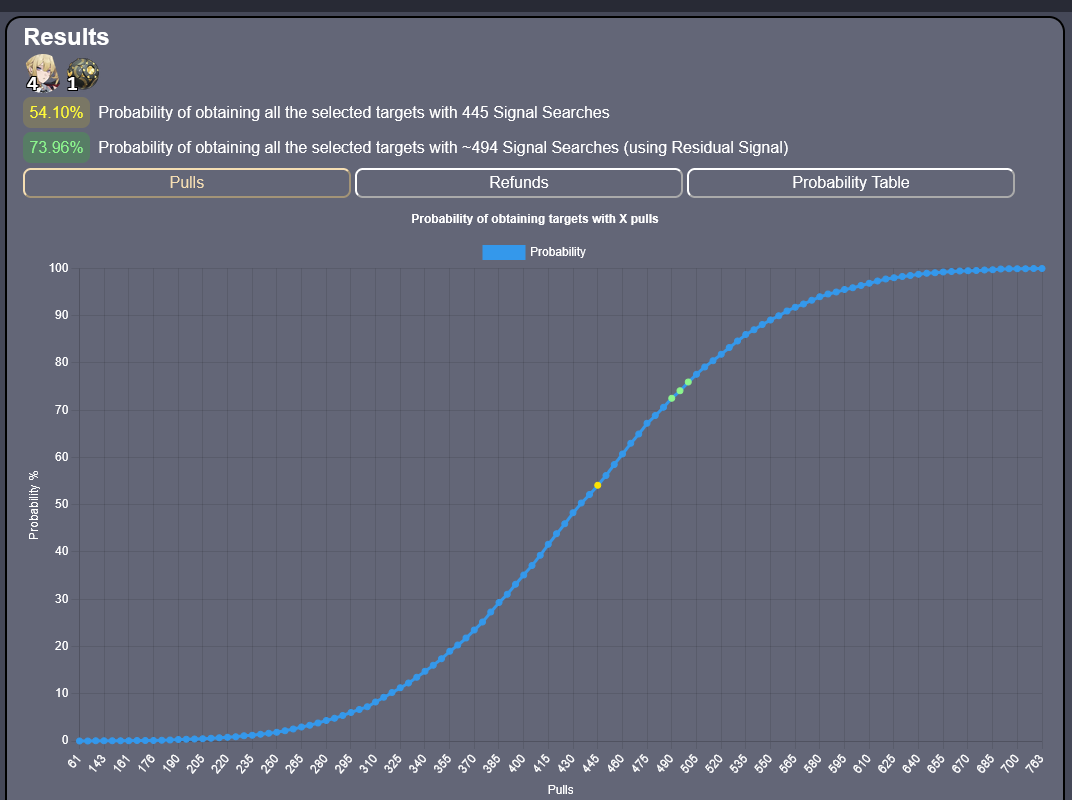This screenshot has width=1072, height=800.
Task: Click the final data point at 783 pulls
Action: click(1042, 269)
